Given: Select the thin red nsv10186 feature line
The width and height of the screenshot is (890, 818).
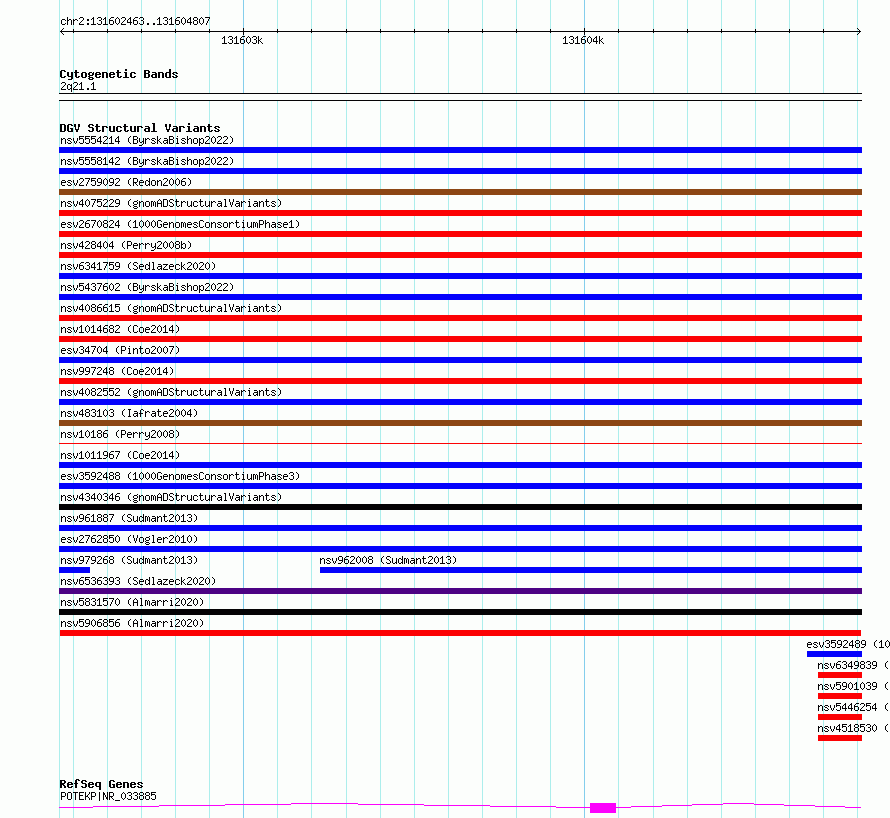Looking at the screenshot, I should click(x=460, y=443).
